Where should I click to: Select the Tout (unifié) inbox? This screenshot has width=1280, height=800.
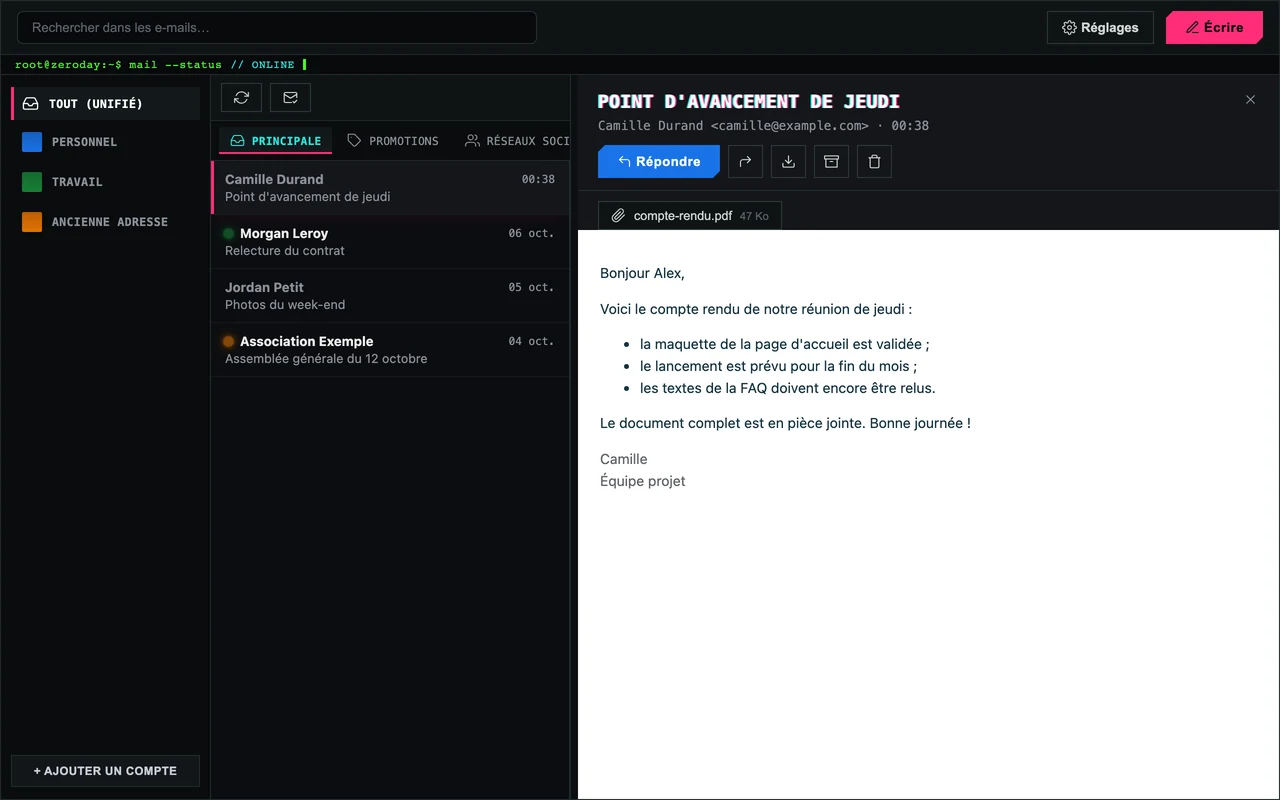(x=105, y=104)
